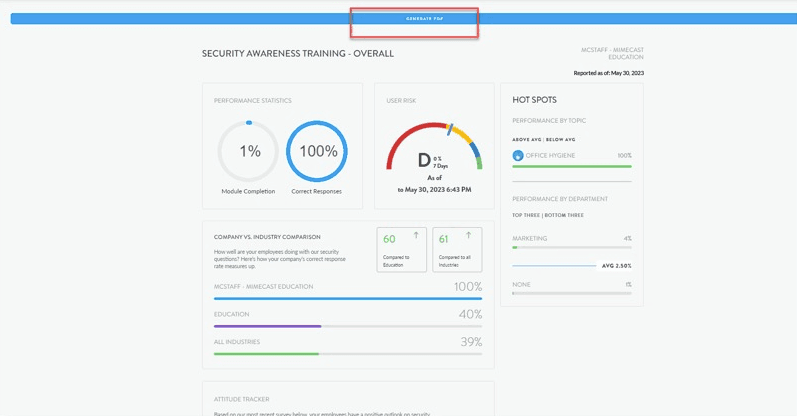
Task: Click the up arrow in Compared to all Industries card
Action: 468,236
